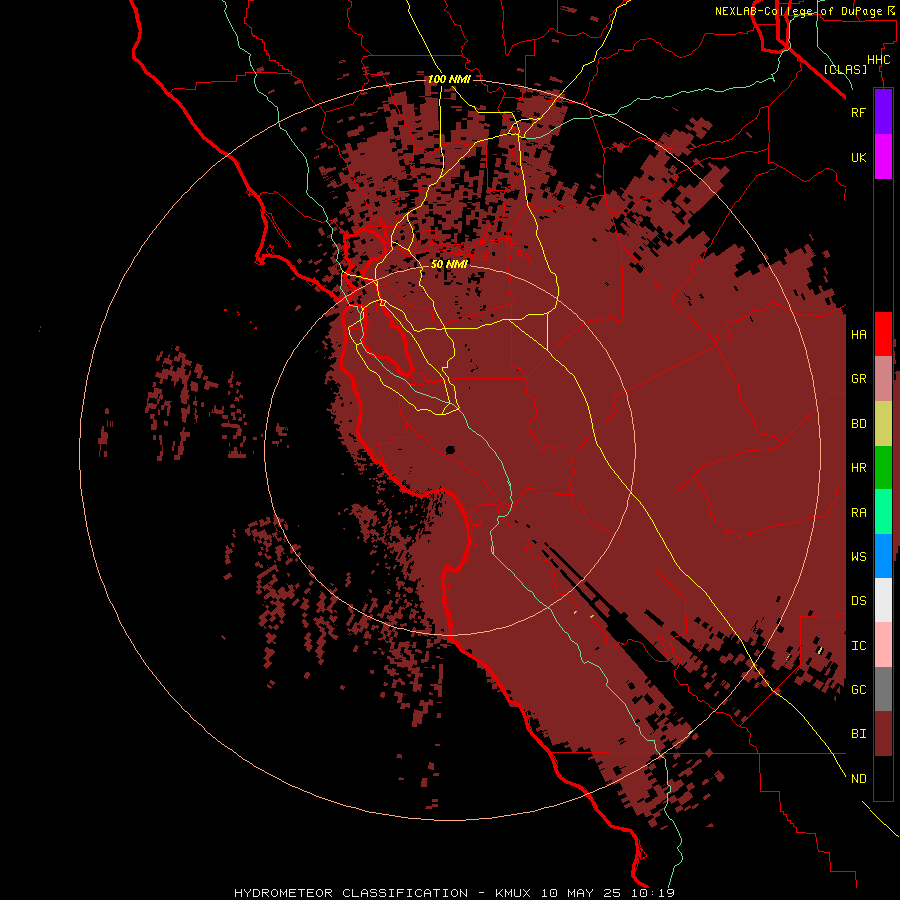Click the HR legend label
Screen dimensions: 900x900
click(859, 468)
